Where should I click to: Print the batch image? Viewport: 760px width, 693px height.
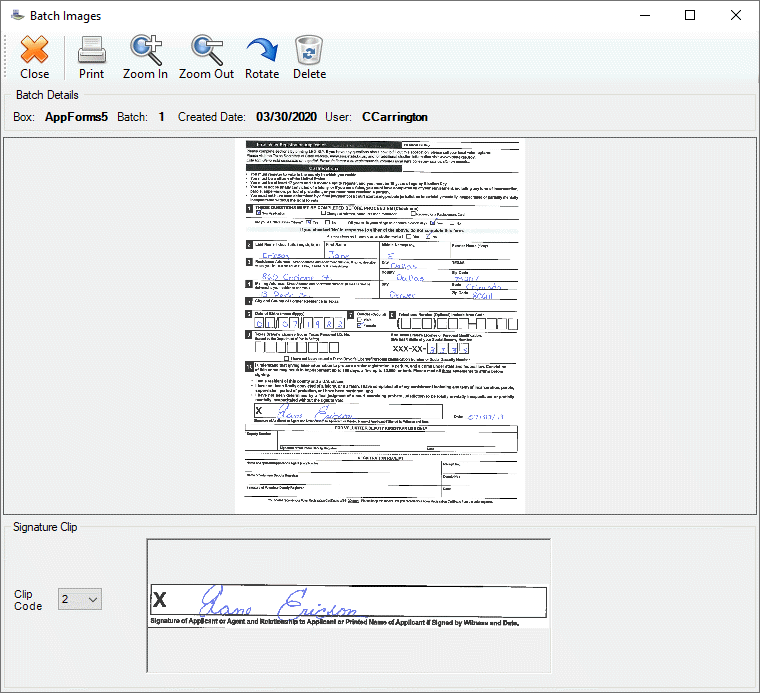coord(91,57)
